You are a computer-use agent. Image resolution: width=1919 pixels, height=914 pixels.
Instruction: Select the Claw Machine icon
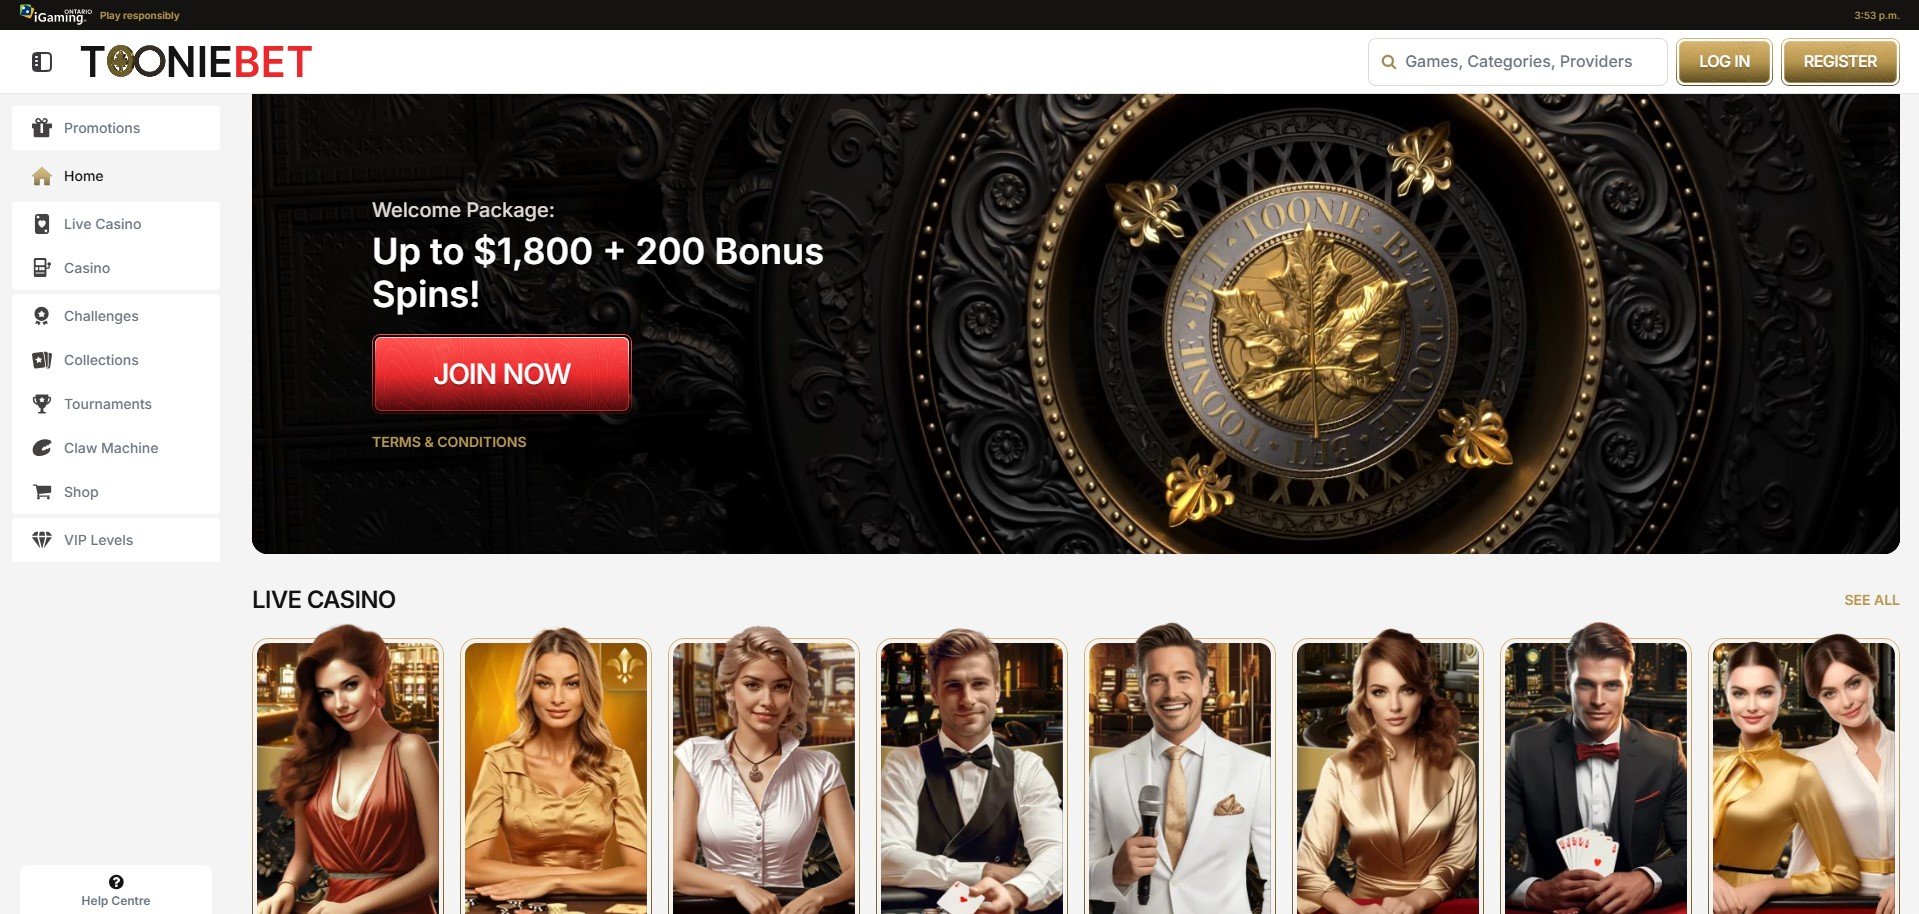42,448
